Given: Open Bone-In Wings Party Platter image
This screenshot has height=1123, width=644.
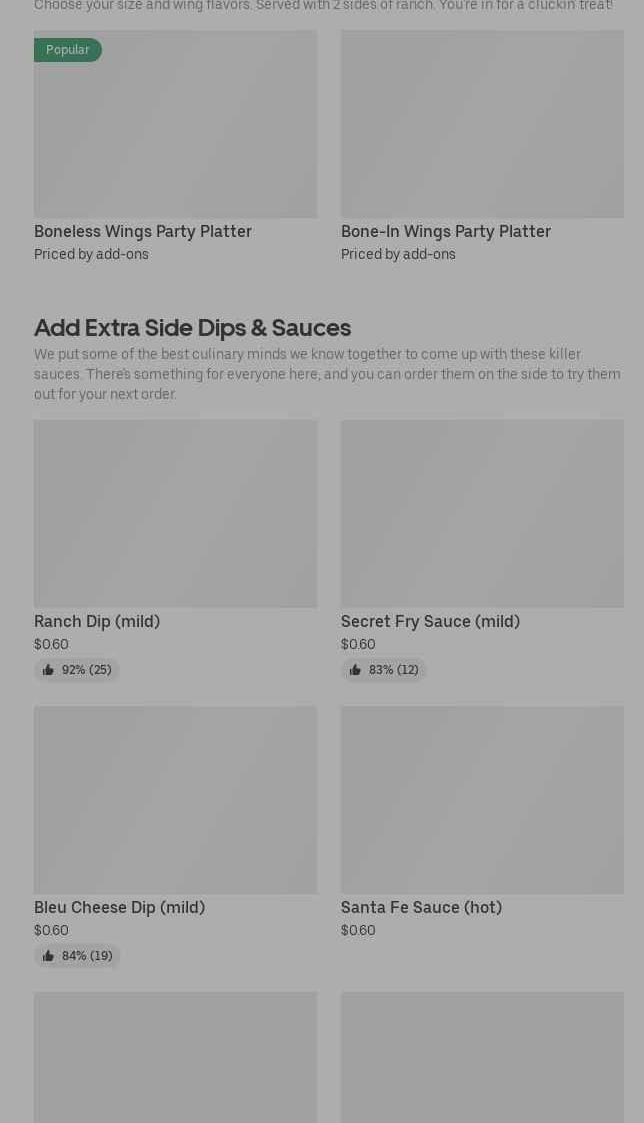Looking at the screenshot, I should click(x=482, y=124).
